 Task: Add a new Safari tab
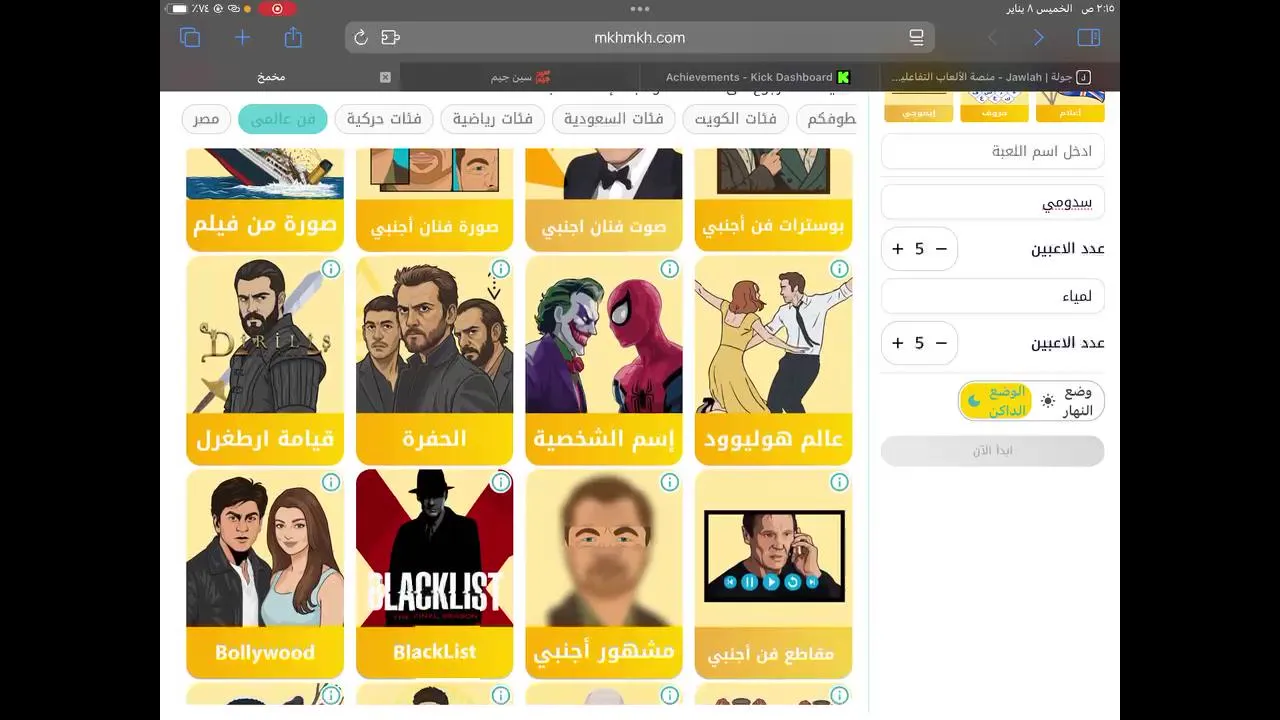point(242,38)
